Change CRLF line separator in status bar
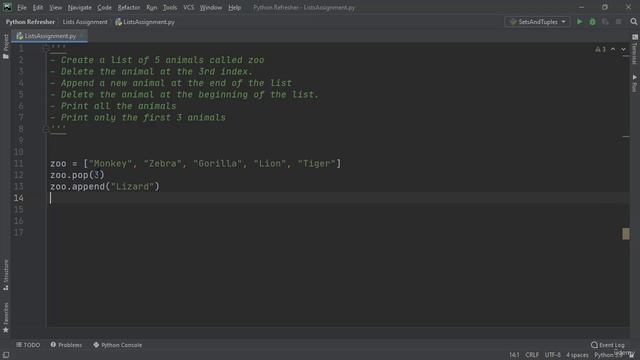 point(532,355)
